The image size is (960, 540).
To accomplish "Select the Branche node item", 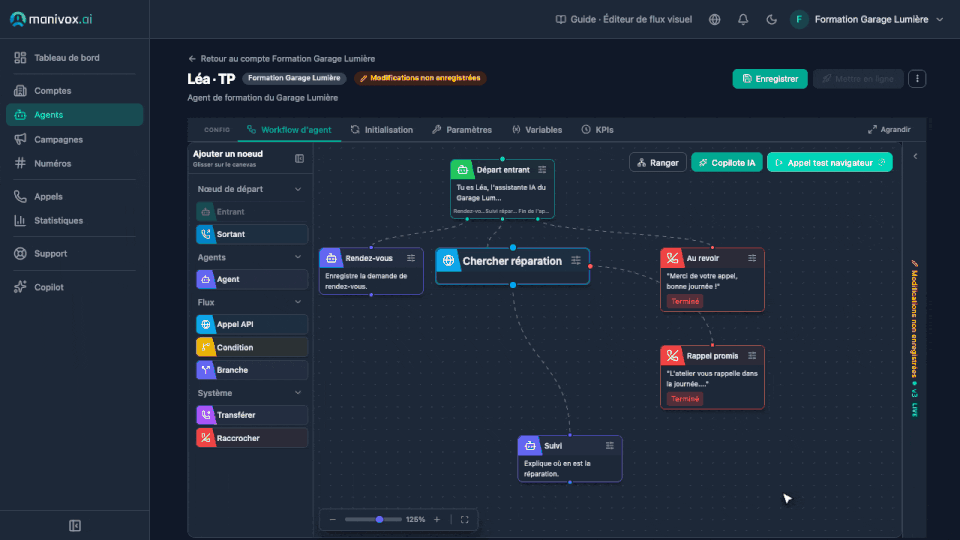I will pos(252,370).
